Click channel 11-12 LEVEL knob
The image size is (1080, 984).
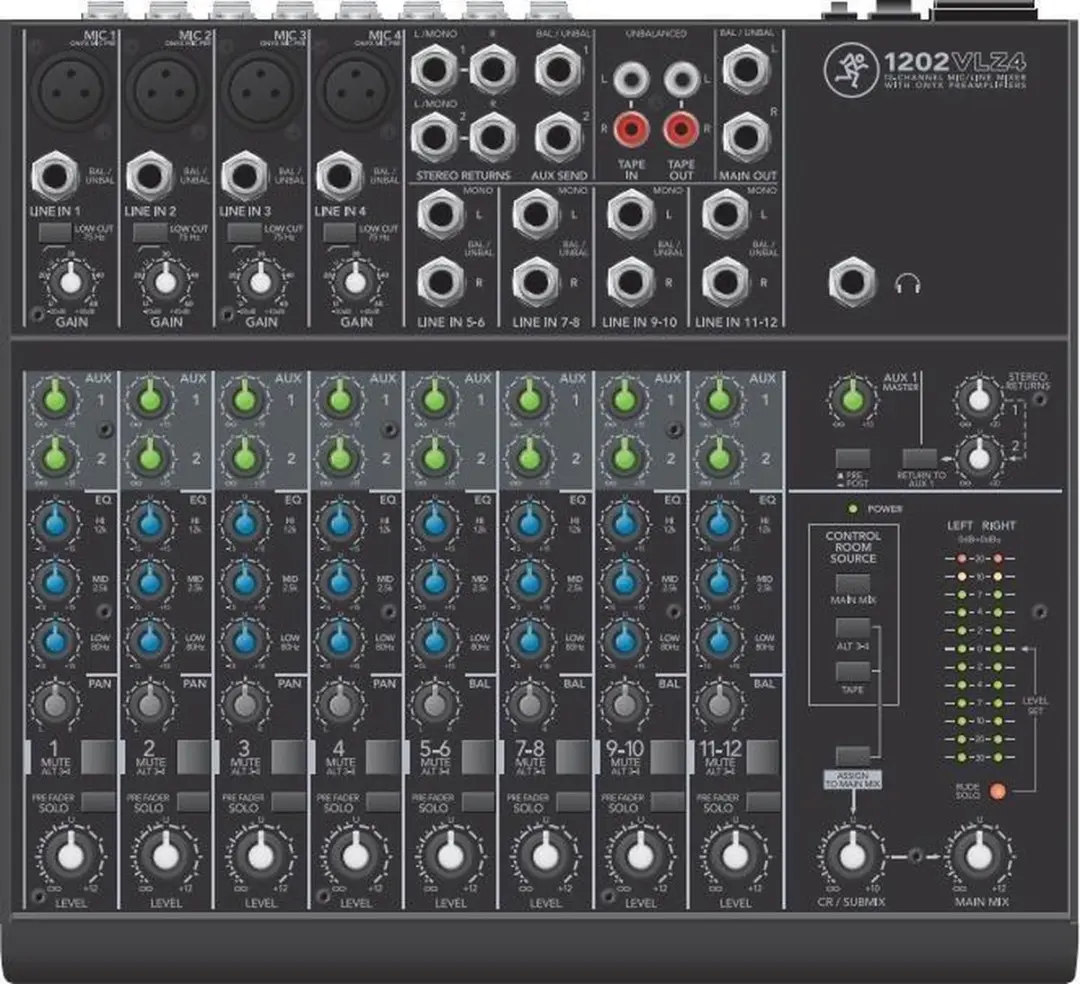(735, 856)
